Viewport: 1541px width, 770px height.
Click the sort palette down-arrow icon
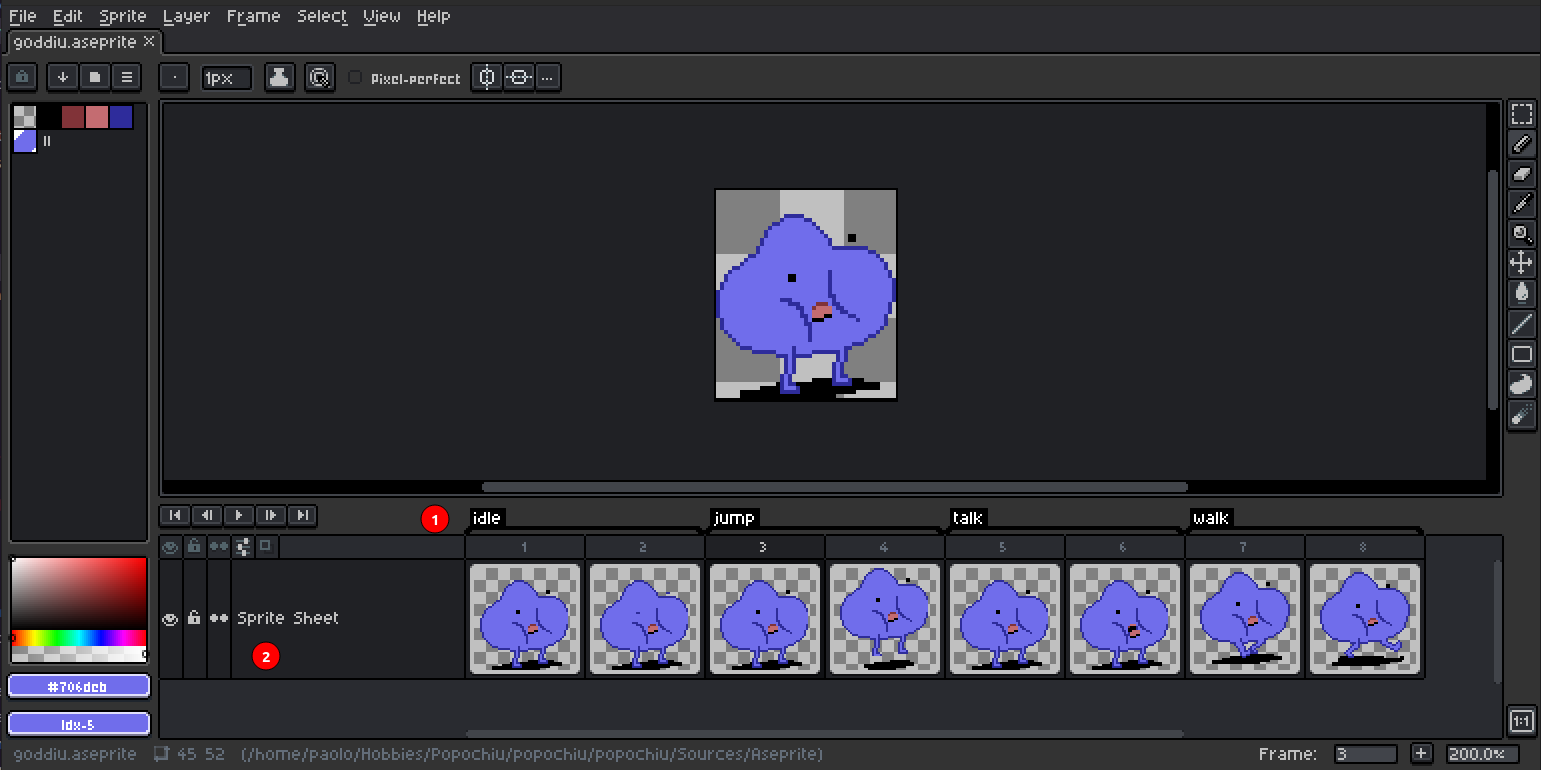[63, 77]
